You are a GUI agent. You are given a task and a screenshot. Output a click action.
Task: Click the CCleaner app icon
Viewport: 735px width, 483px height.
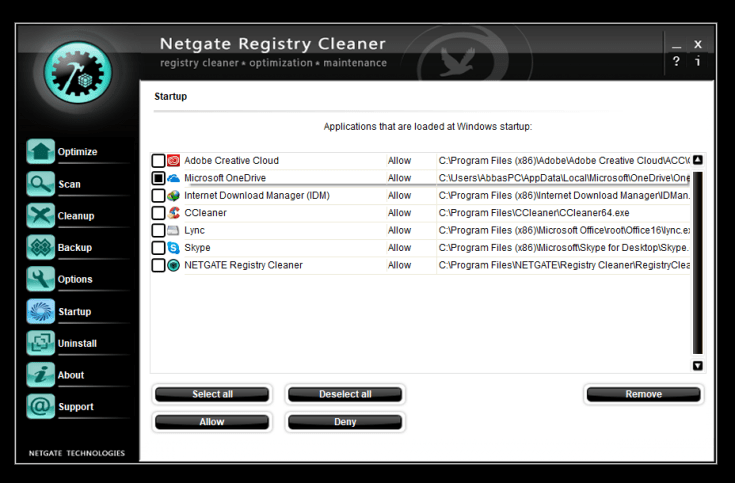click(x=173, y=213)
